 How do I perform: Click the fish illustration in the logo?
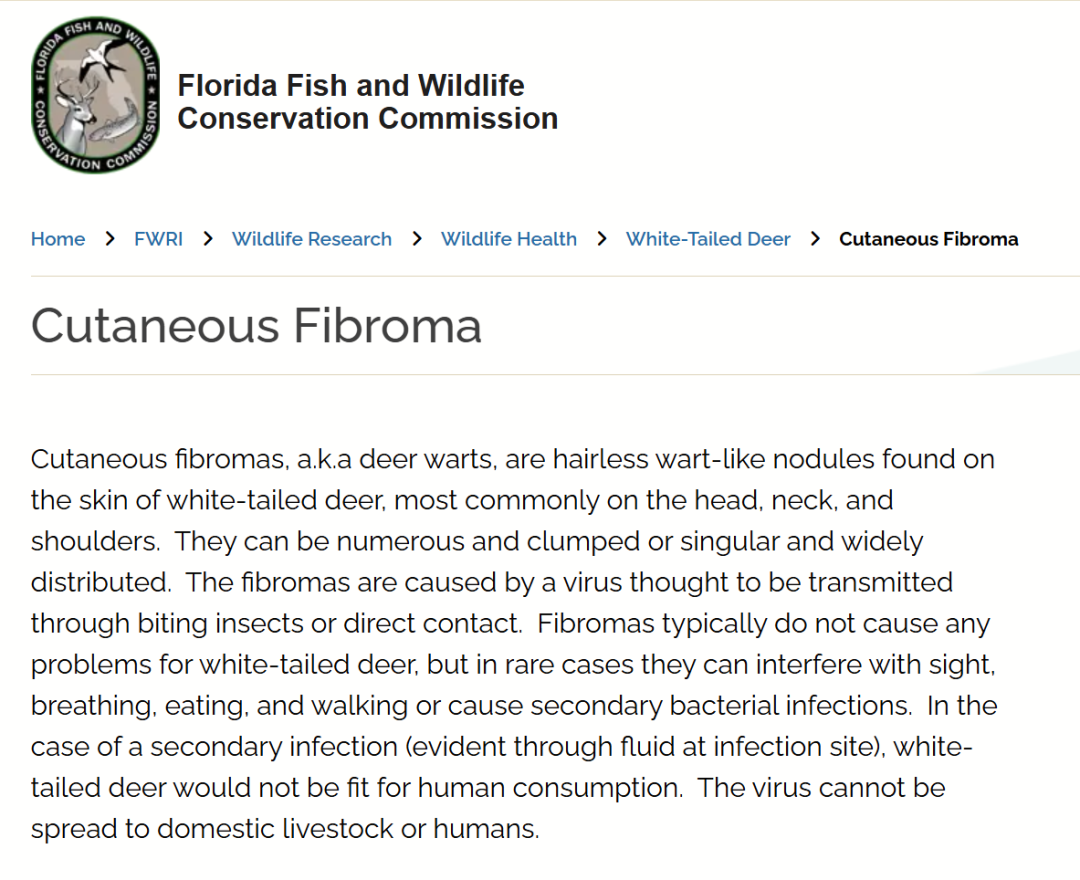[x=114, y=122]
